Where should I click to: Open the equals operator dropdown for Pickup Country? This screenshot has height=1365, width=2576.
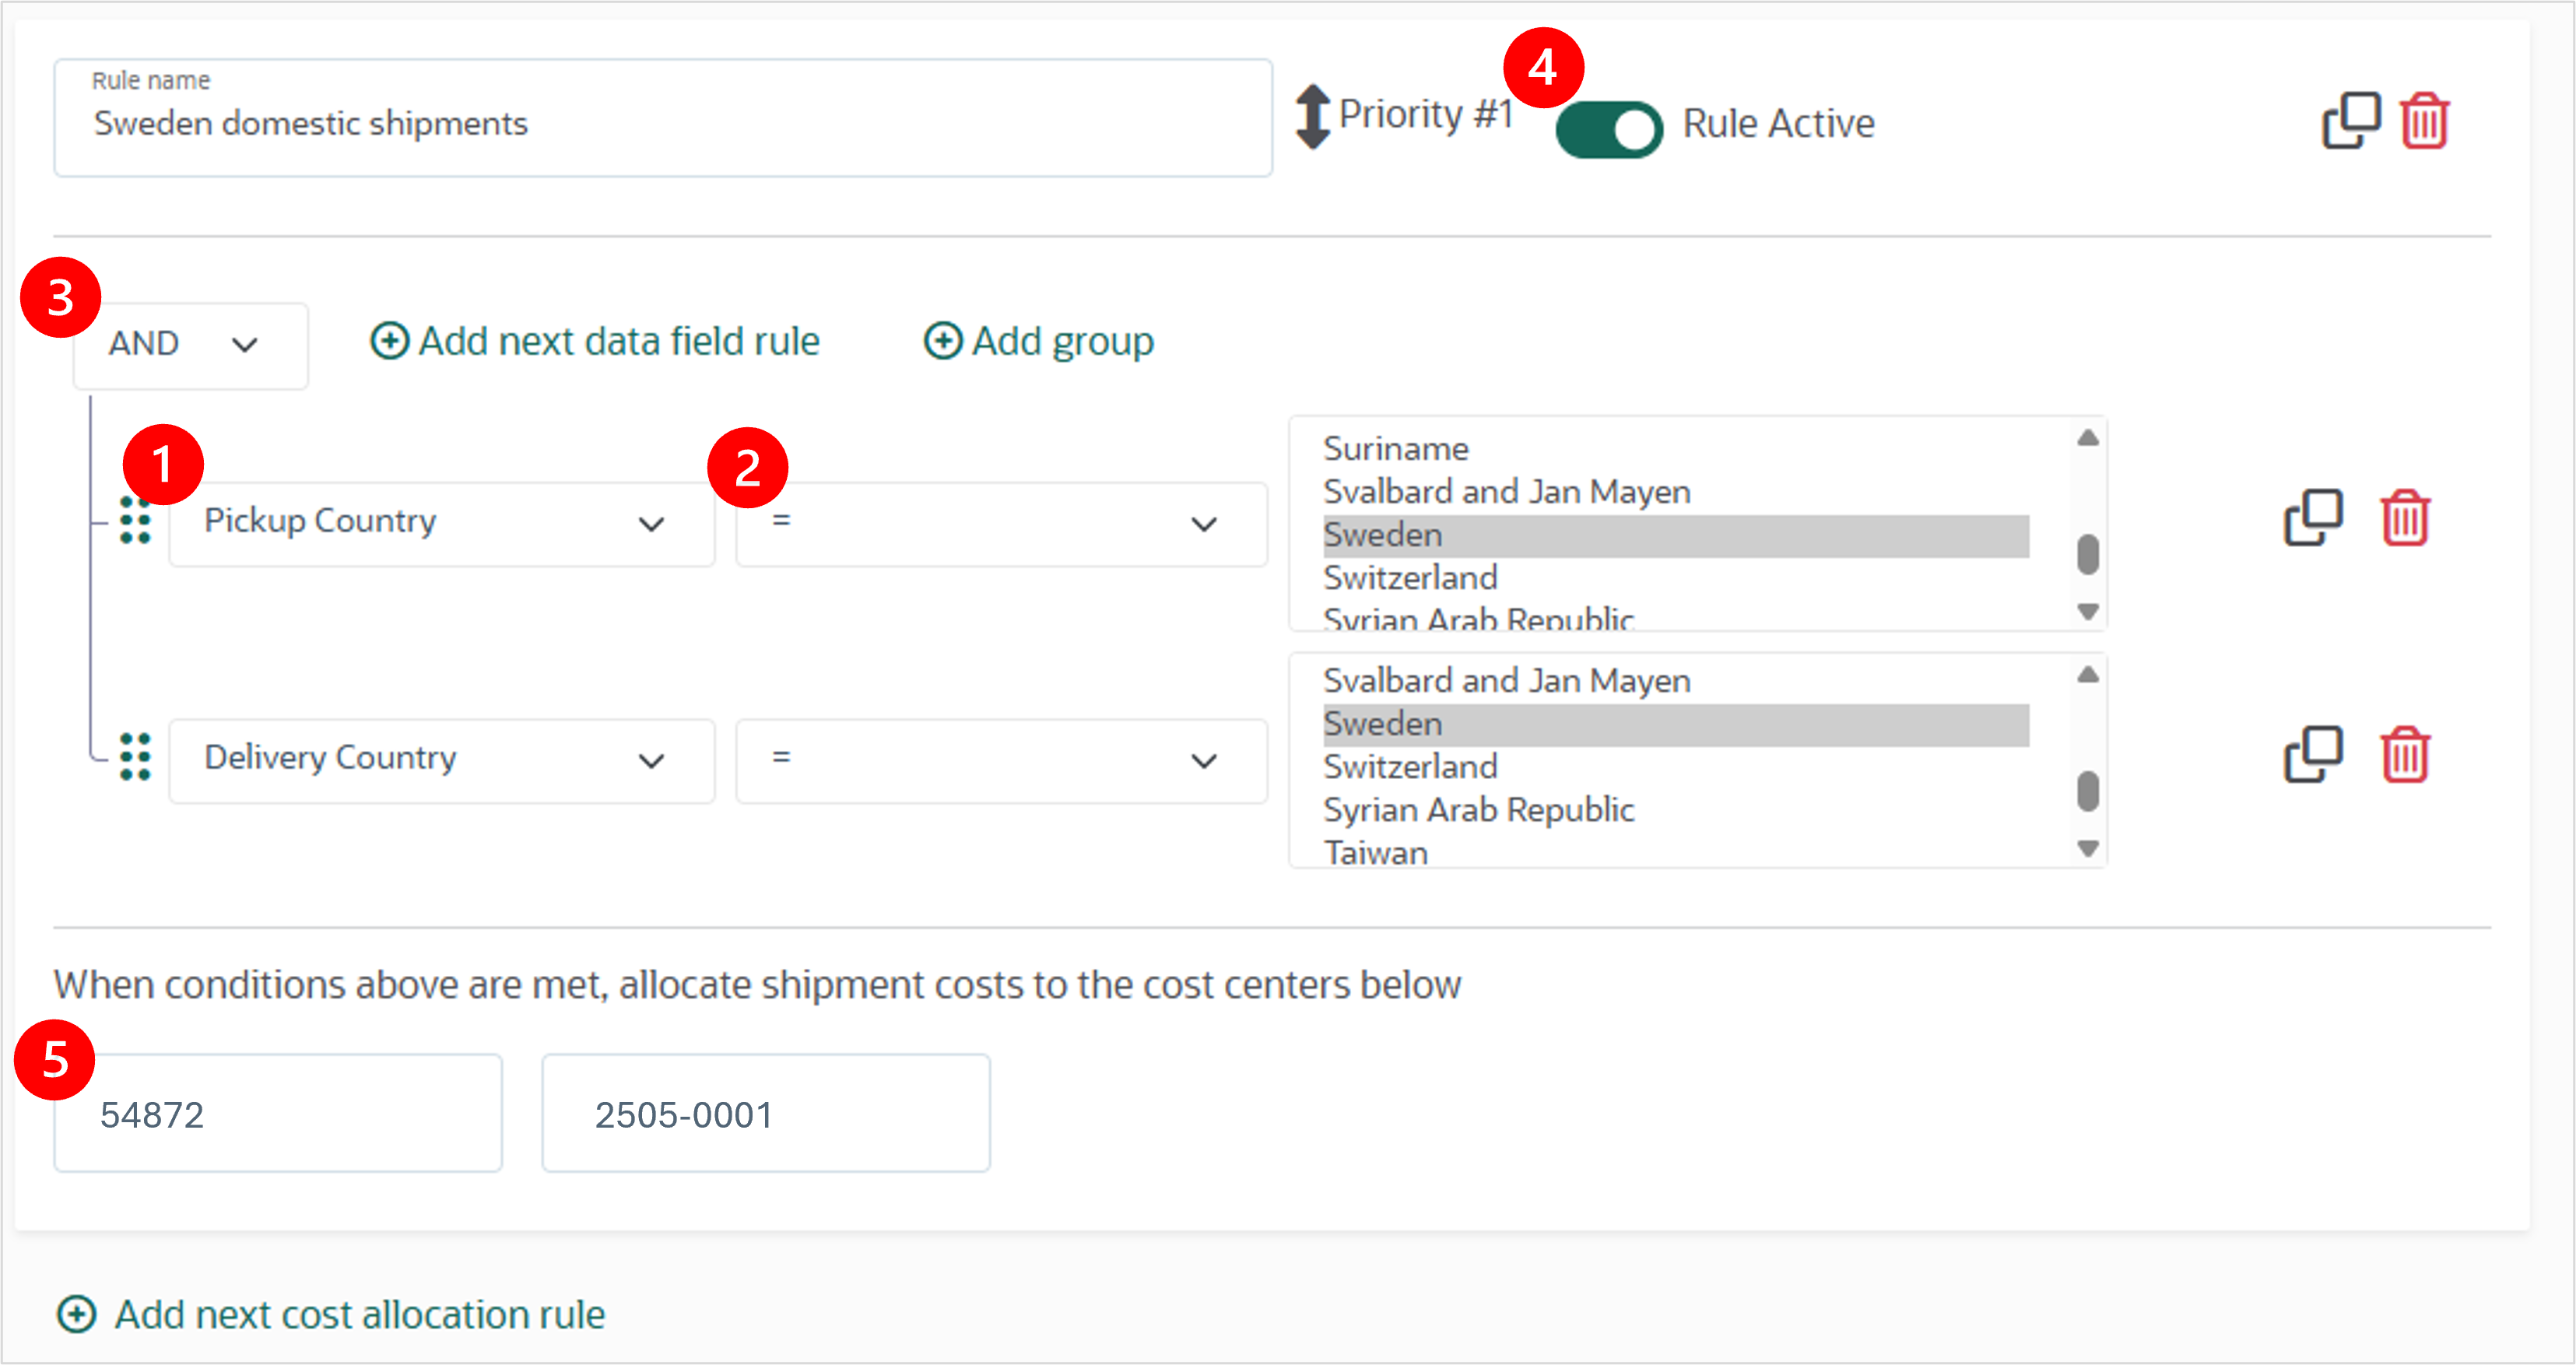[1001, 524]
